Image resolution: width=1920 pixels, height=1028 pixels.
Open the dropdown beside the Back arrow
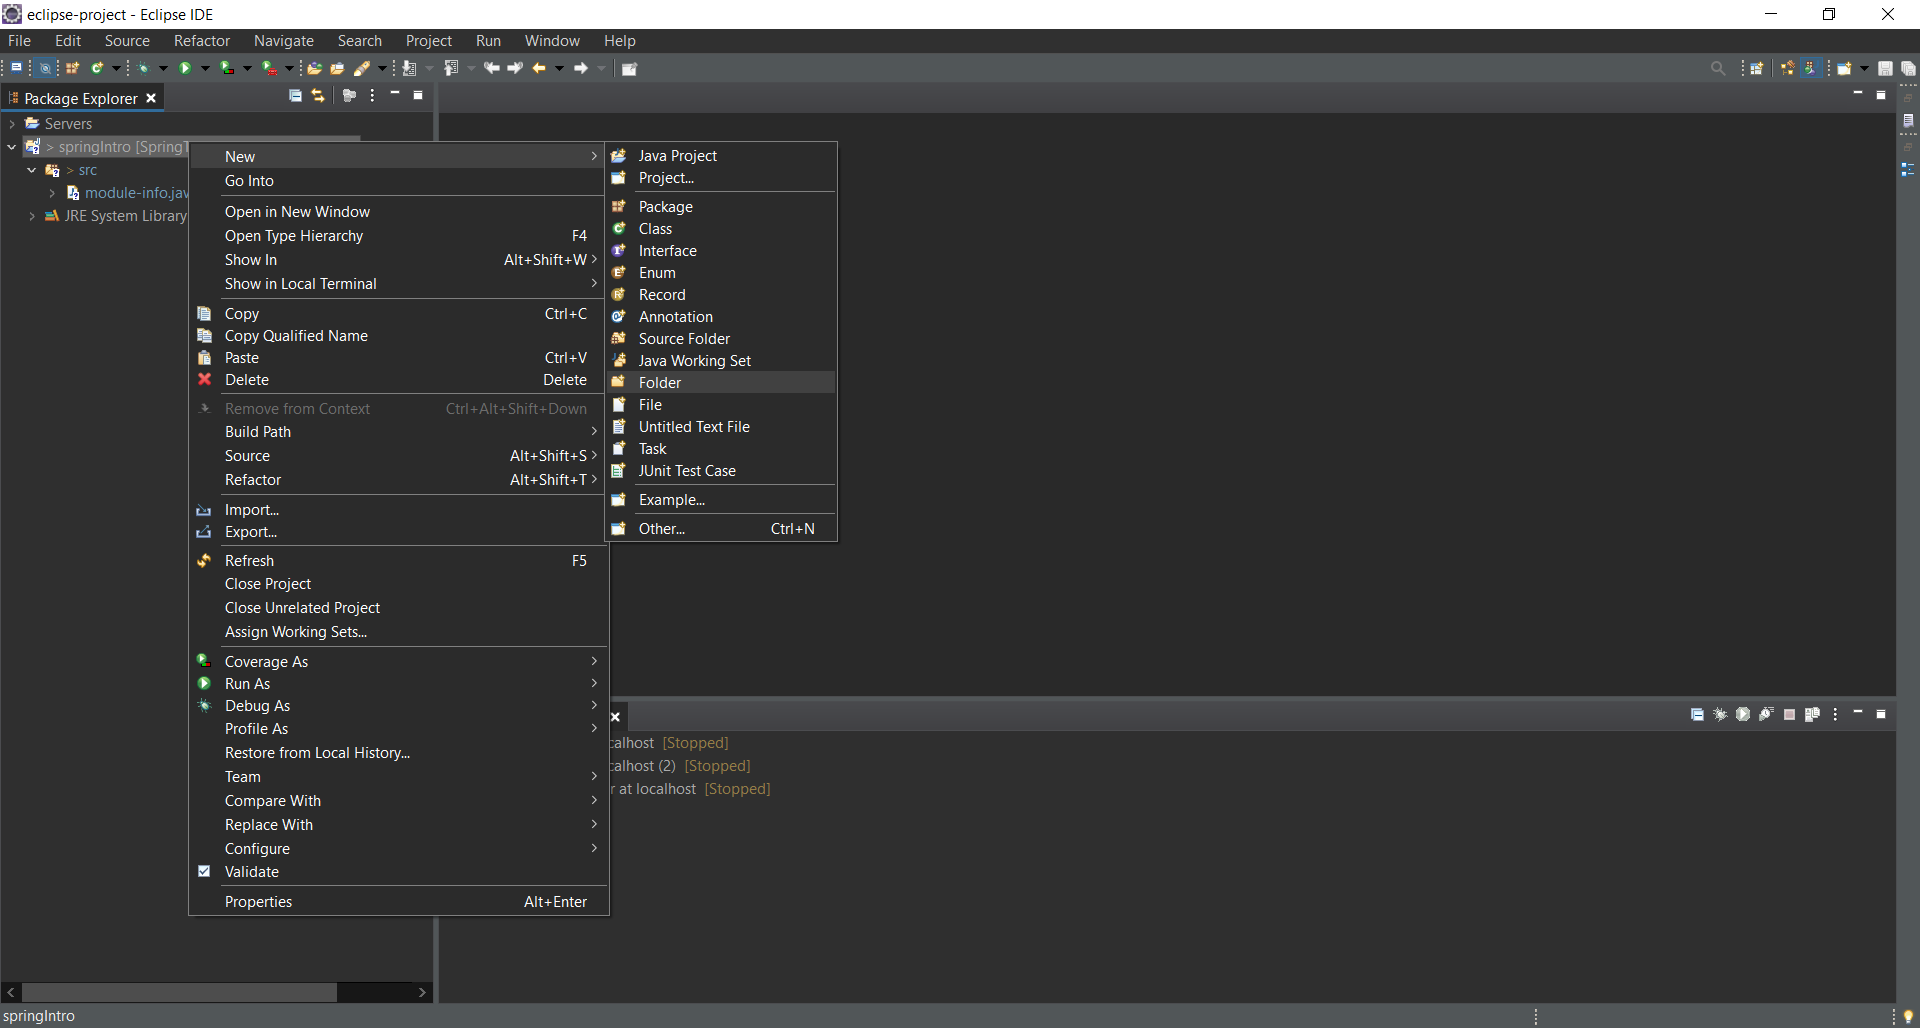[x=559, y=69]
